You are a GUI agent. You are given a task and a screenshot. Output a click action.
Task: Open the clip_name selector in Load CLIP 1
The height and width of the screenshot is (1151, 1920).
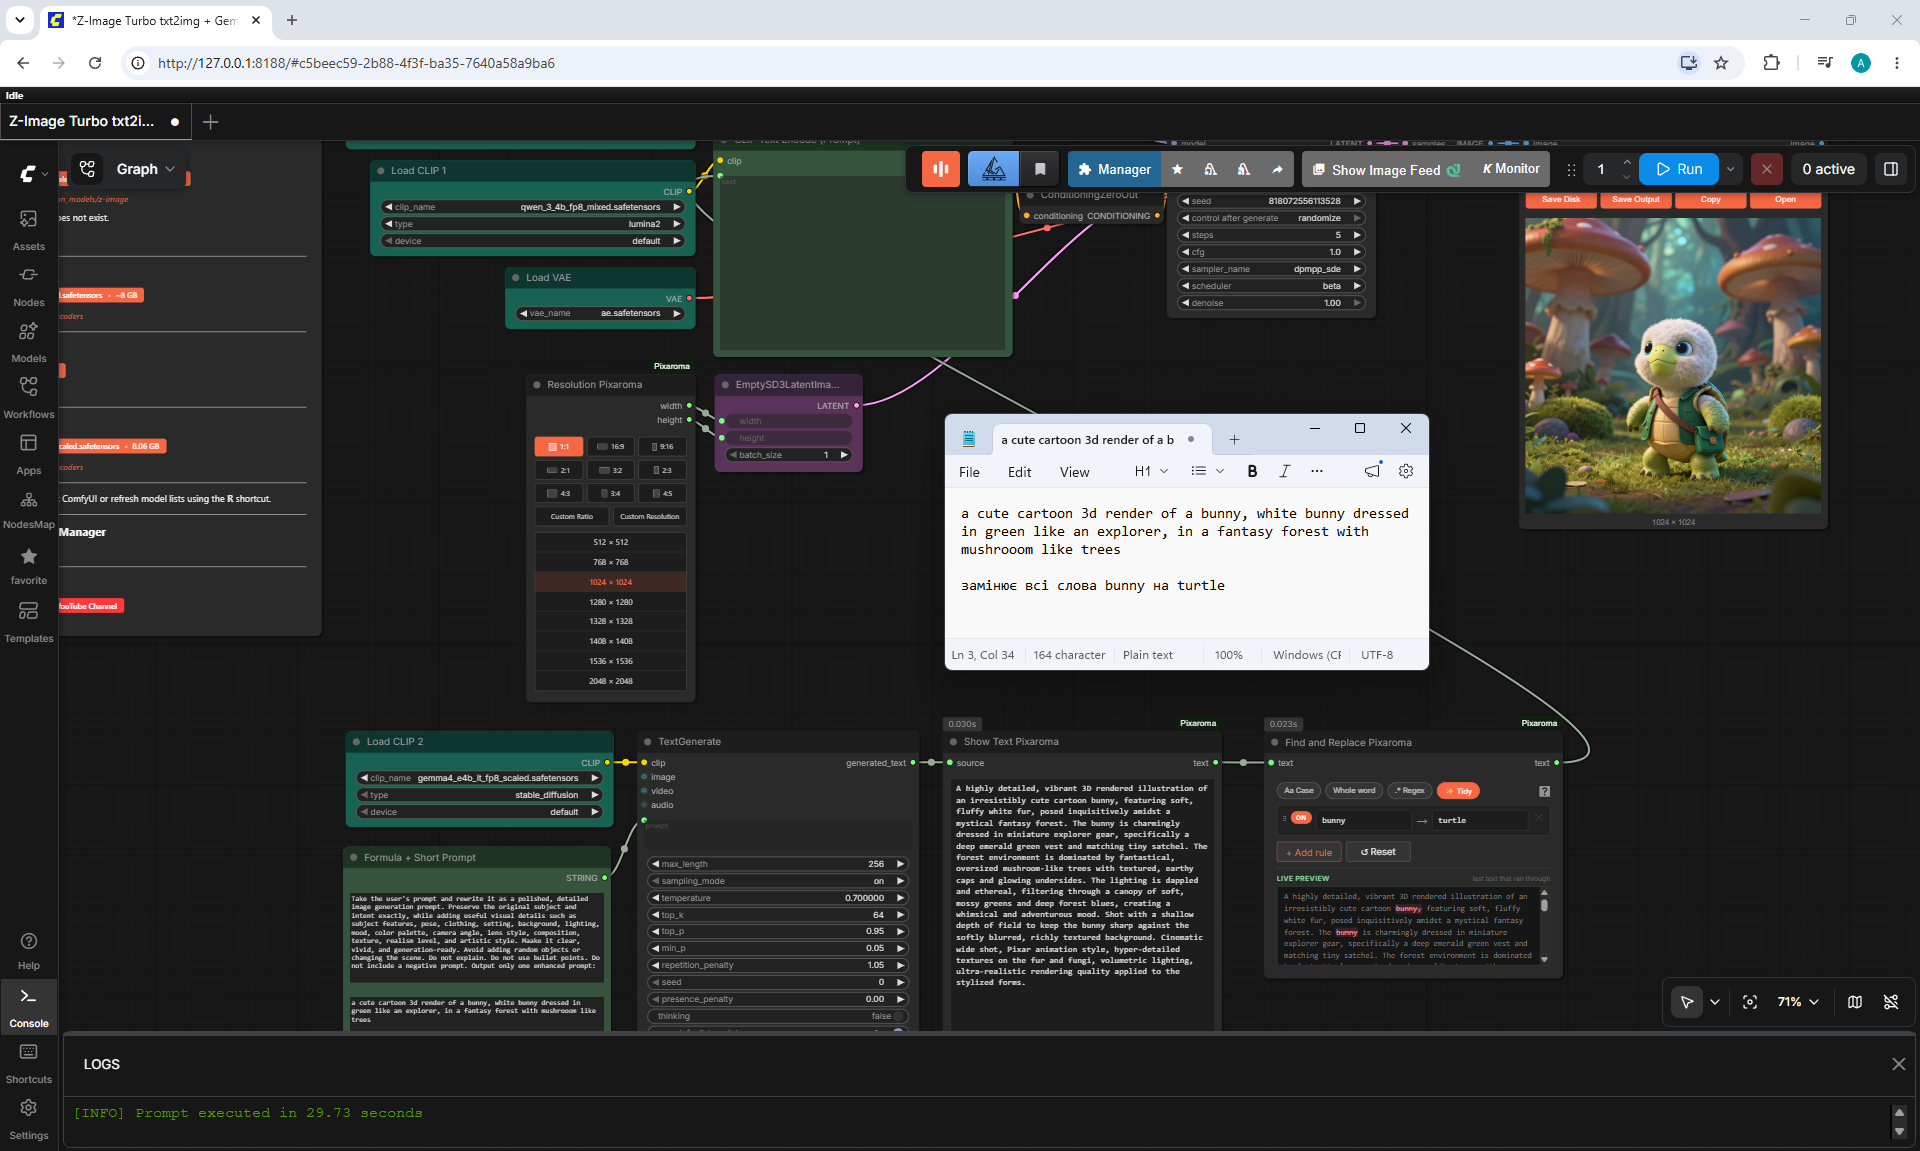533,207
